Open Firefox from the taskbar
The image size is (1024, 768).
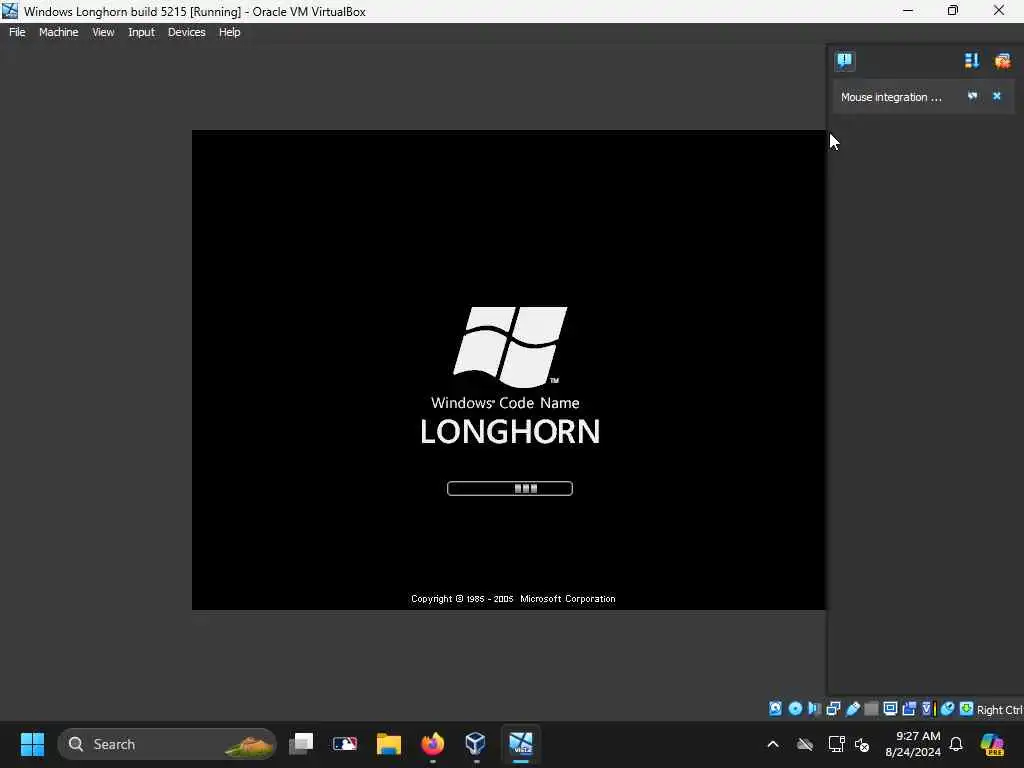(432, 744)
